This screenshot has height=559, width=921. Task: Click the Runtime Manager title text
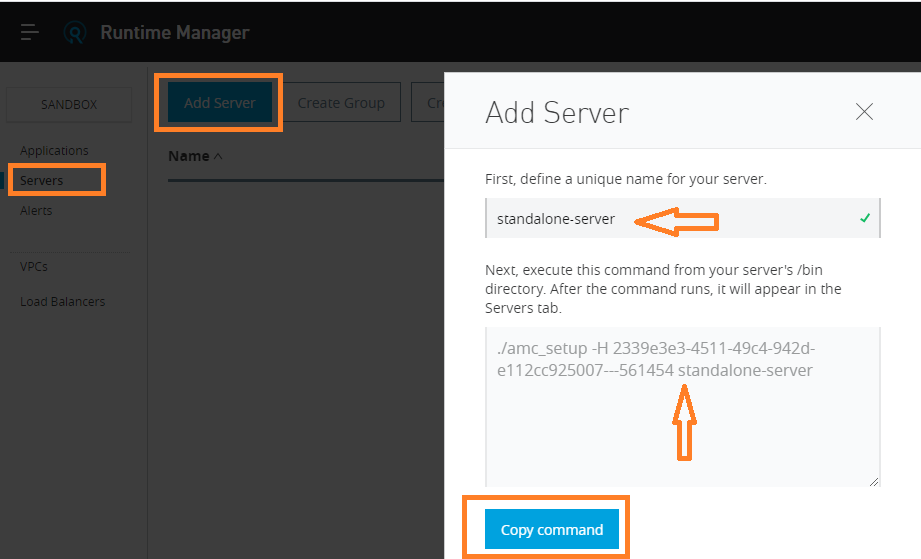[174, 32]
